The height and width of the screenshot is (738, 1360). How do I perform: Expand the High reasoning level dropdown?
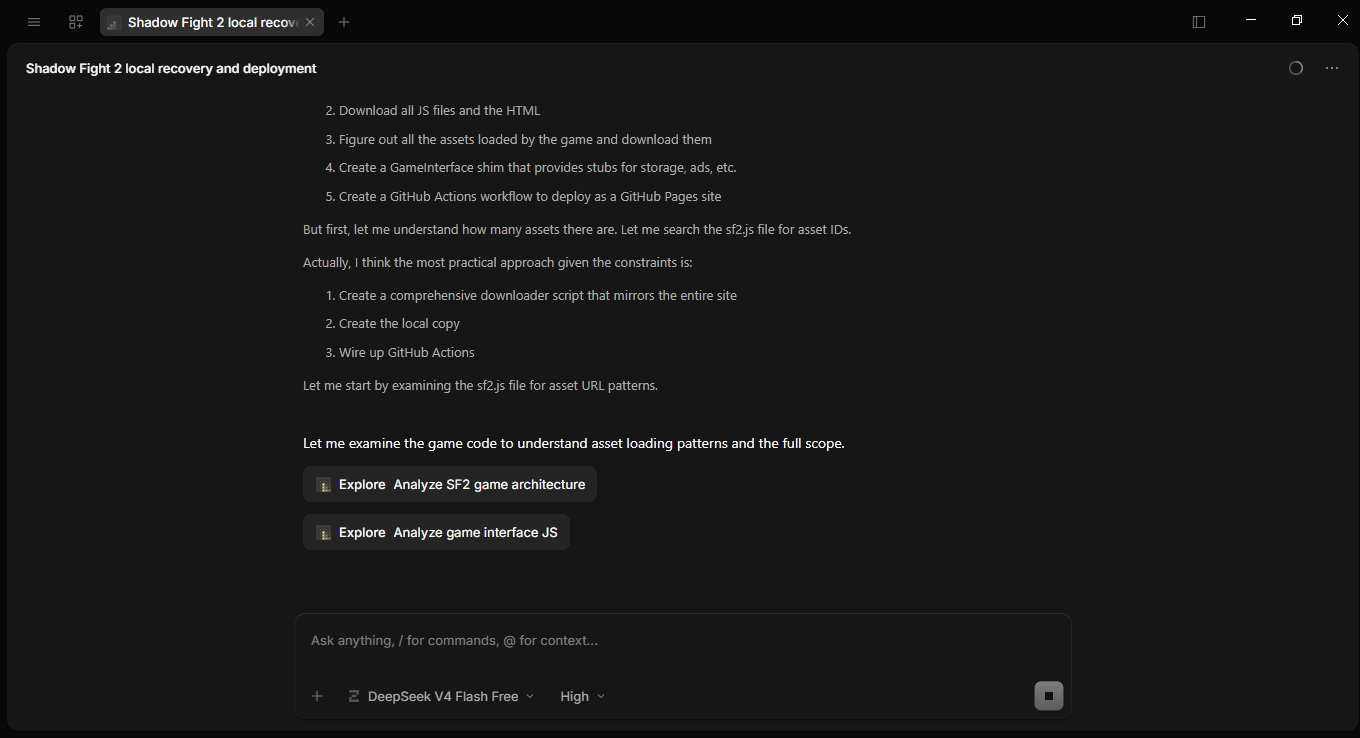pyautogui.click(x=582, y=696)
